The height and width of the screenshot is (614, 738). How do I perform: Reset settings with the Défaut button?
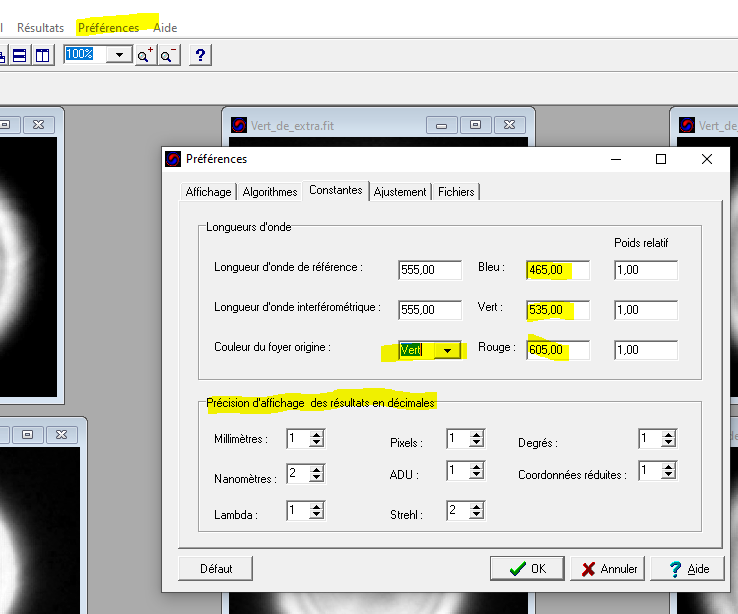click(x=216, y=569)
